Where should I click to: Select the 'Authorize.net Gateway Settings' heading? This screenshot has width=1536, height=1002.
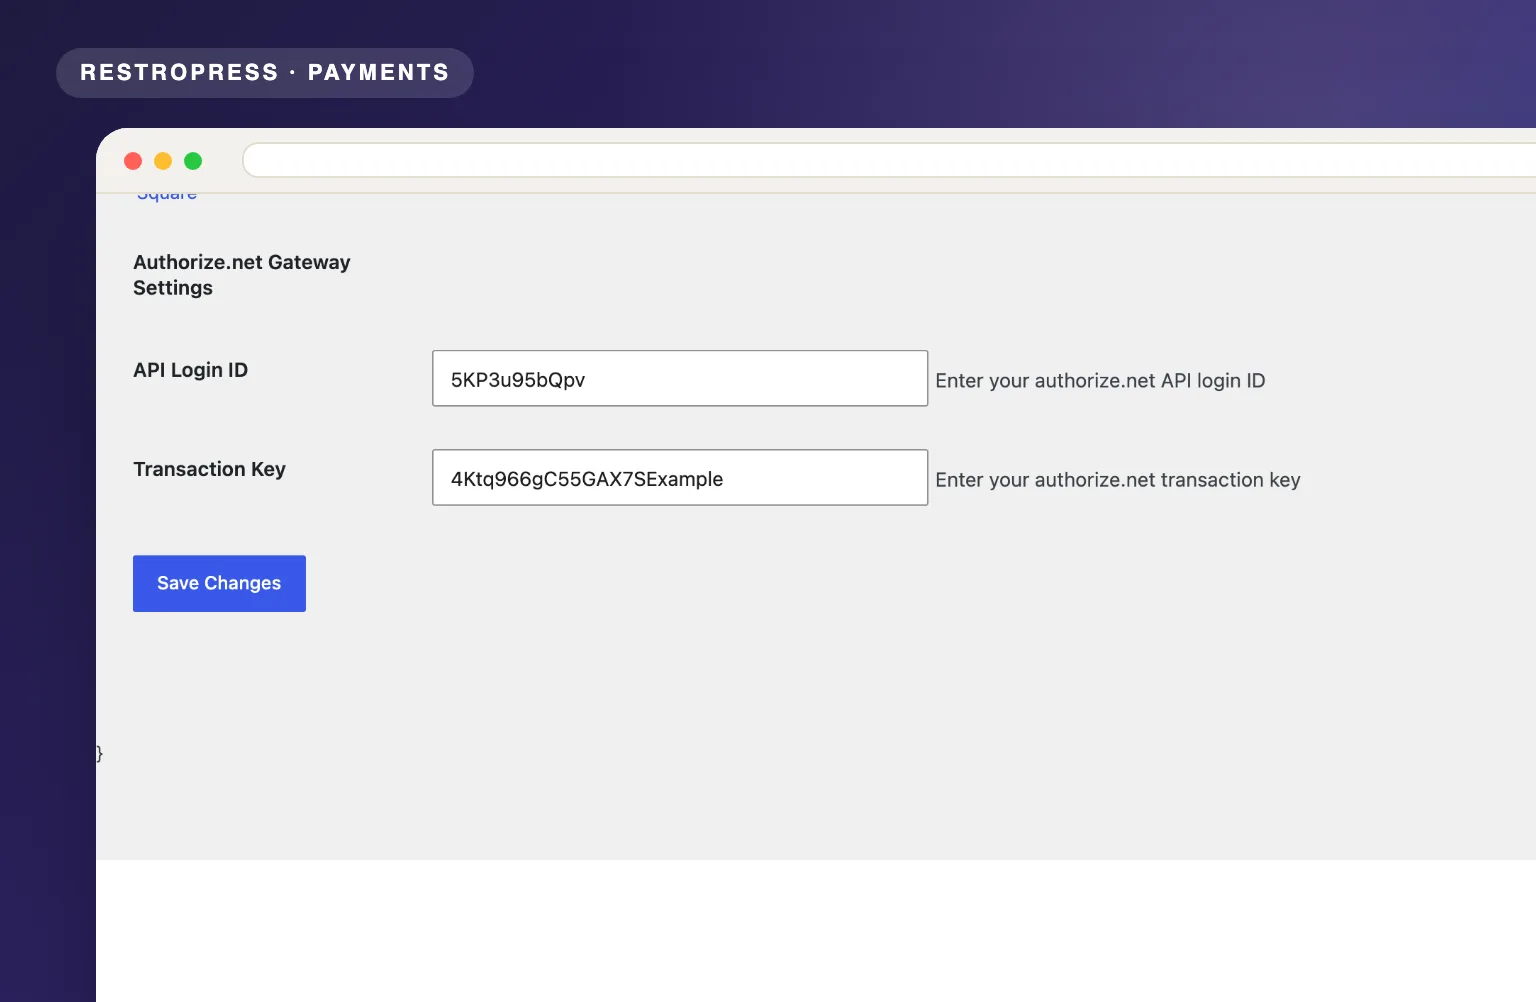[x=242, y=275]
